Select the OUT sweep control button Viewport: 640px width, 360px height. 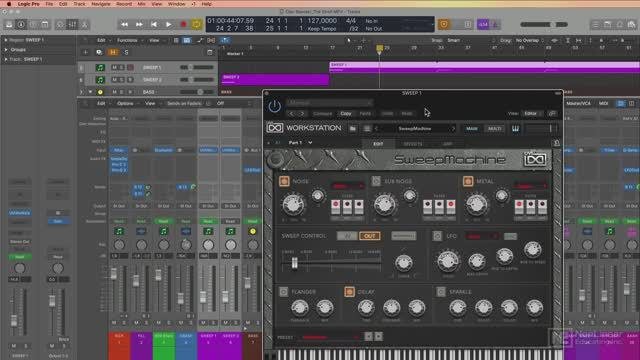tap(369, 236)
